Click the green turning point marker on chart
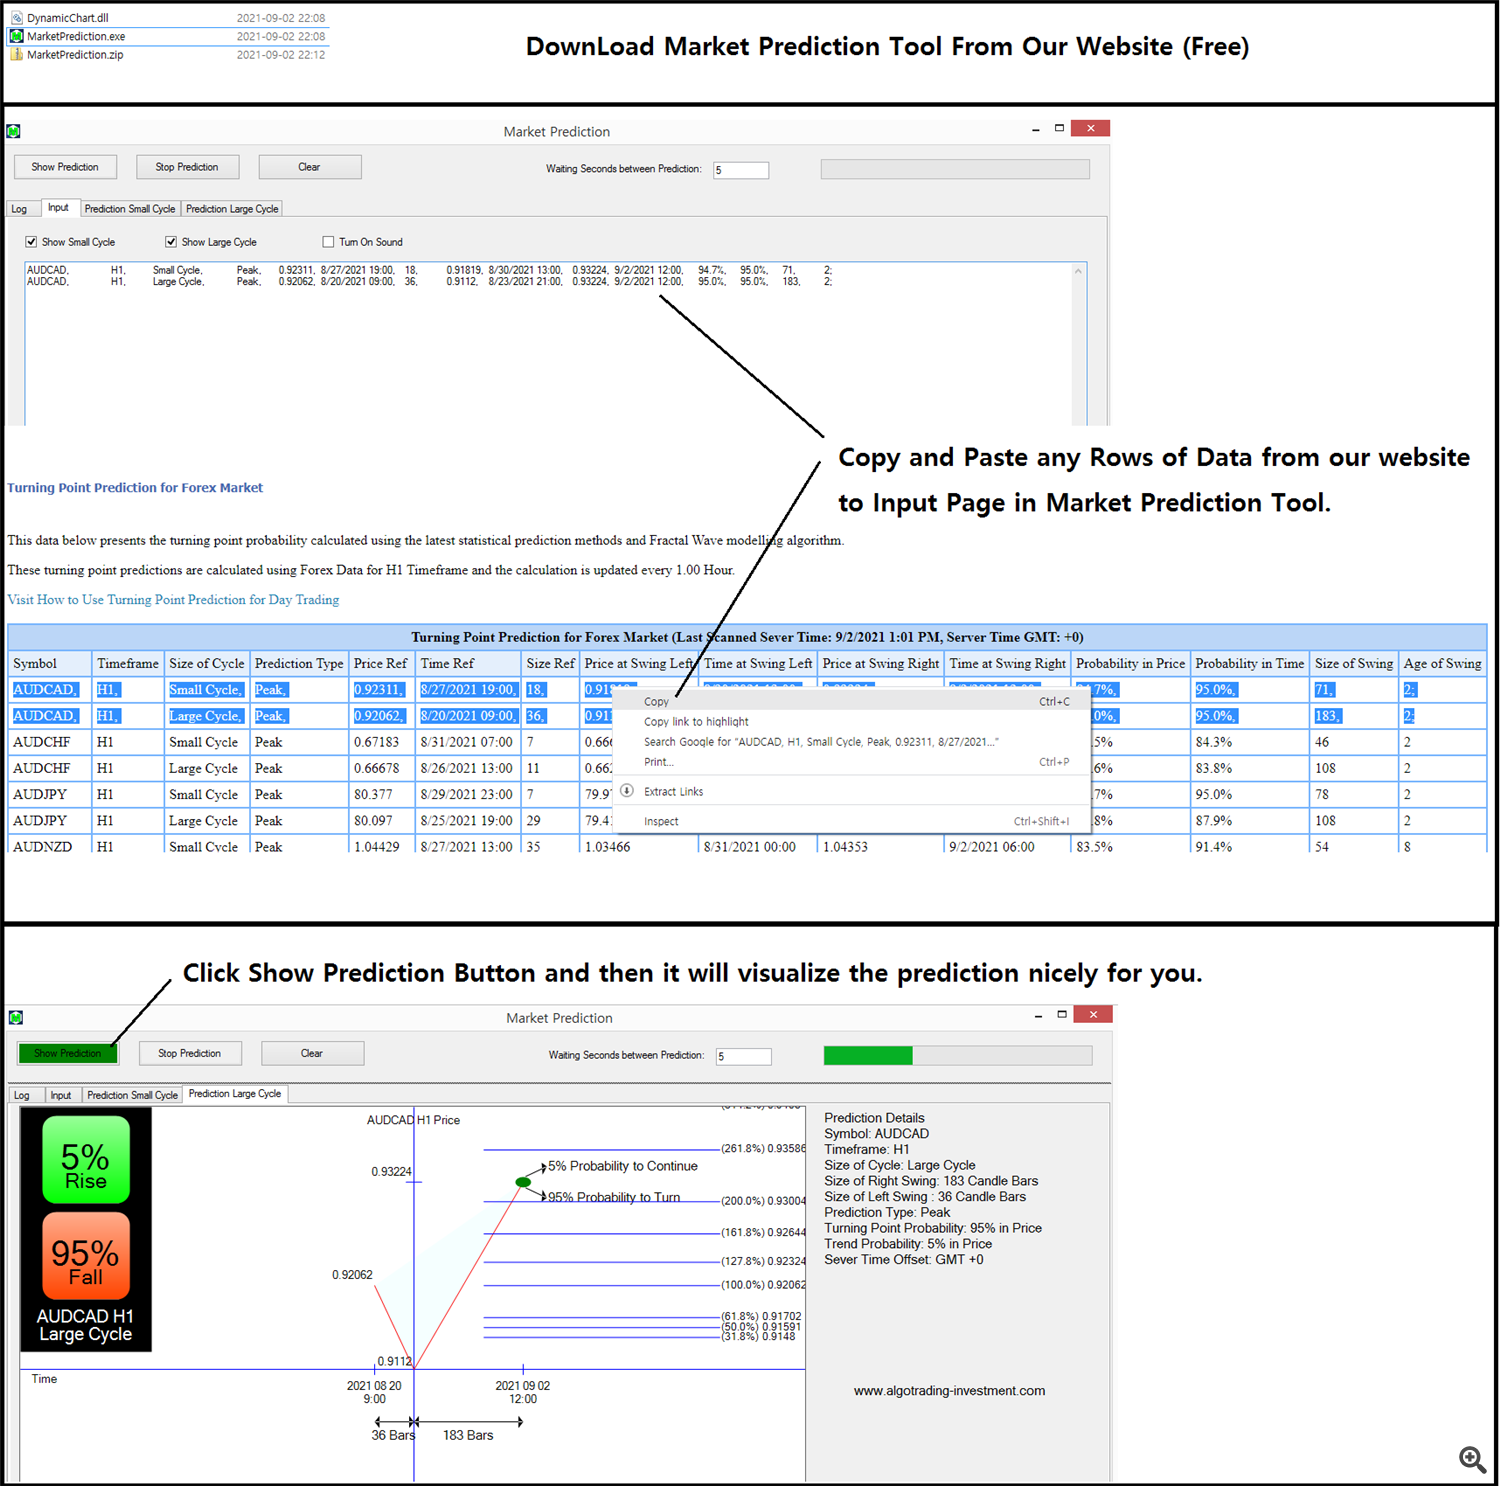Image resolution: width=1500 pixels, height=1486 pixels. click(x=523, y=1182)
